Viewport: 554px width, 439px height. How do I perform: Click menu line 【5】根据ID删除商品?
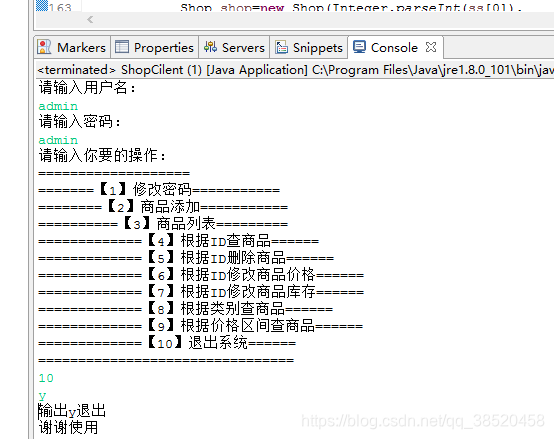tap(186, 258)
